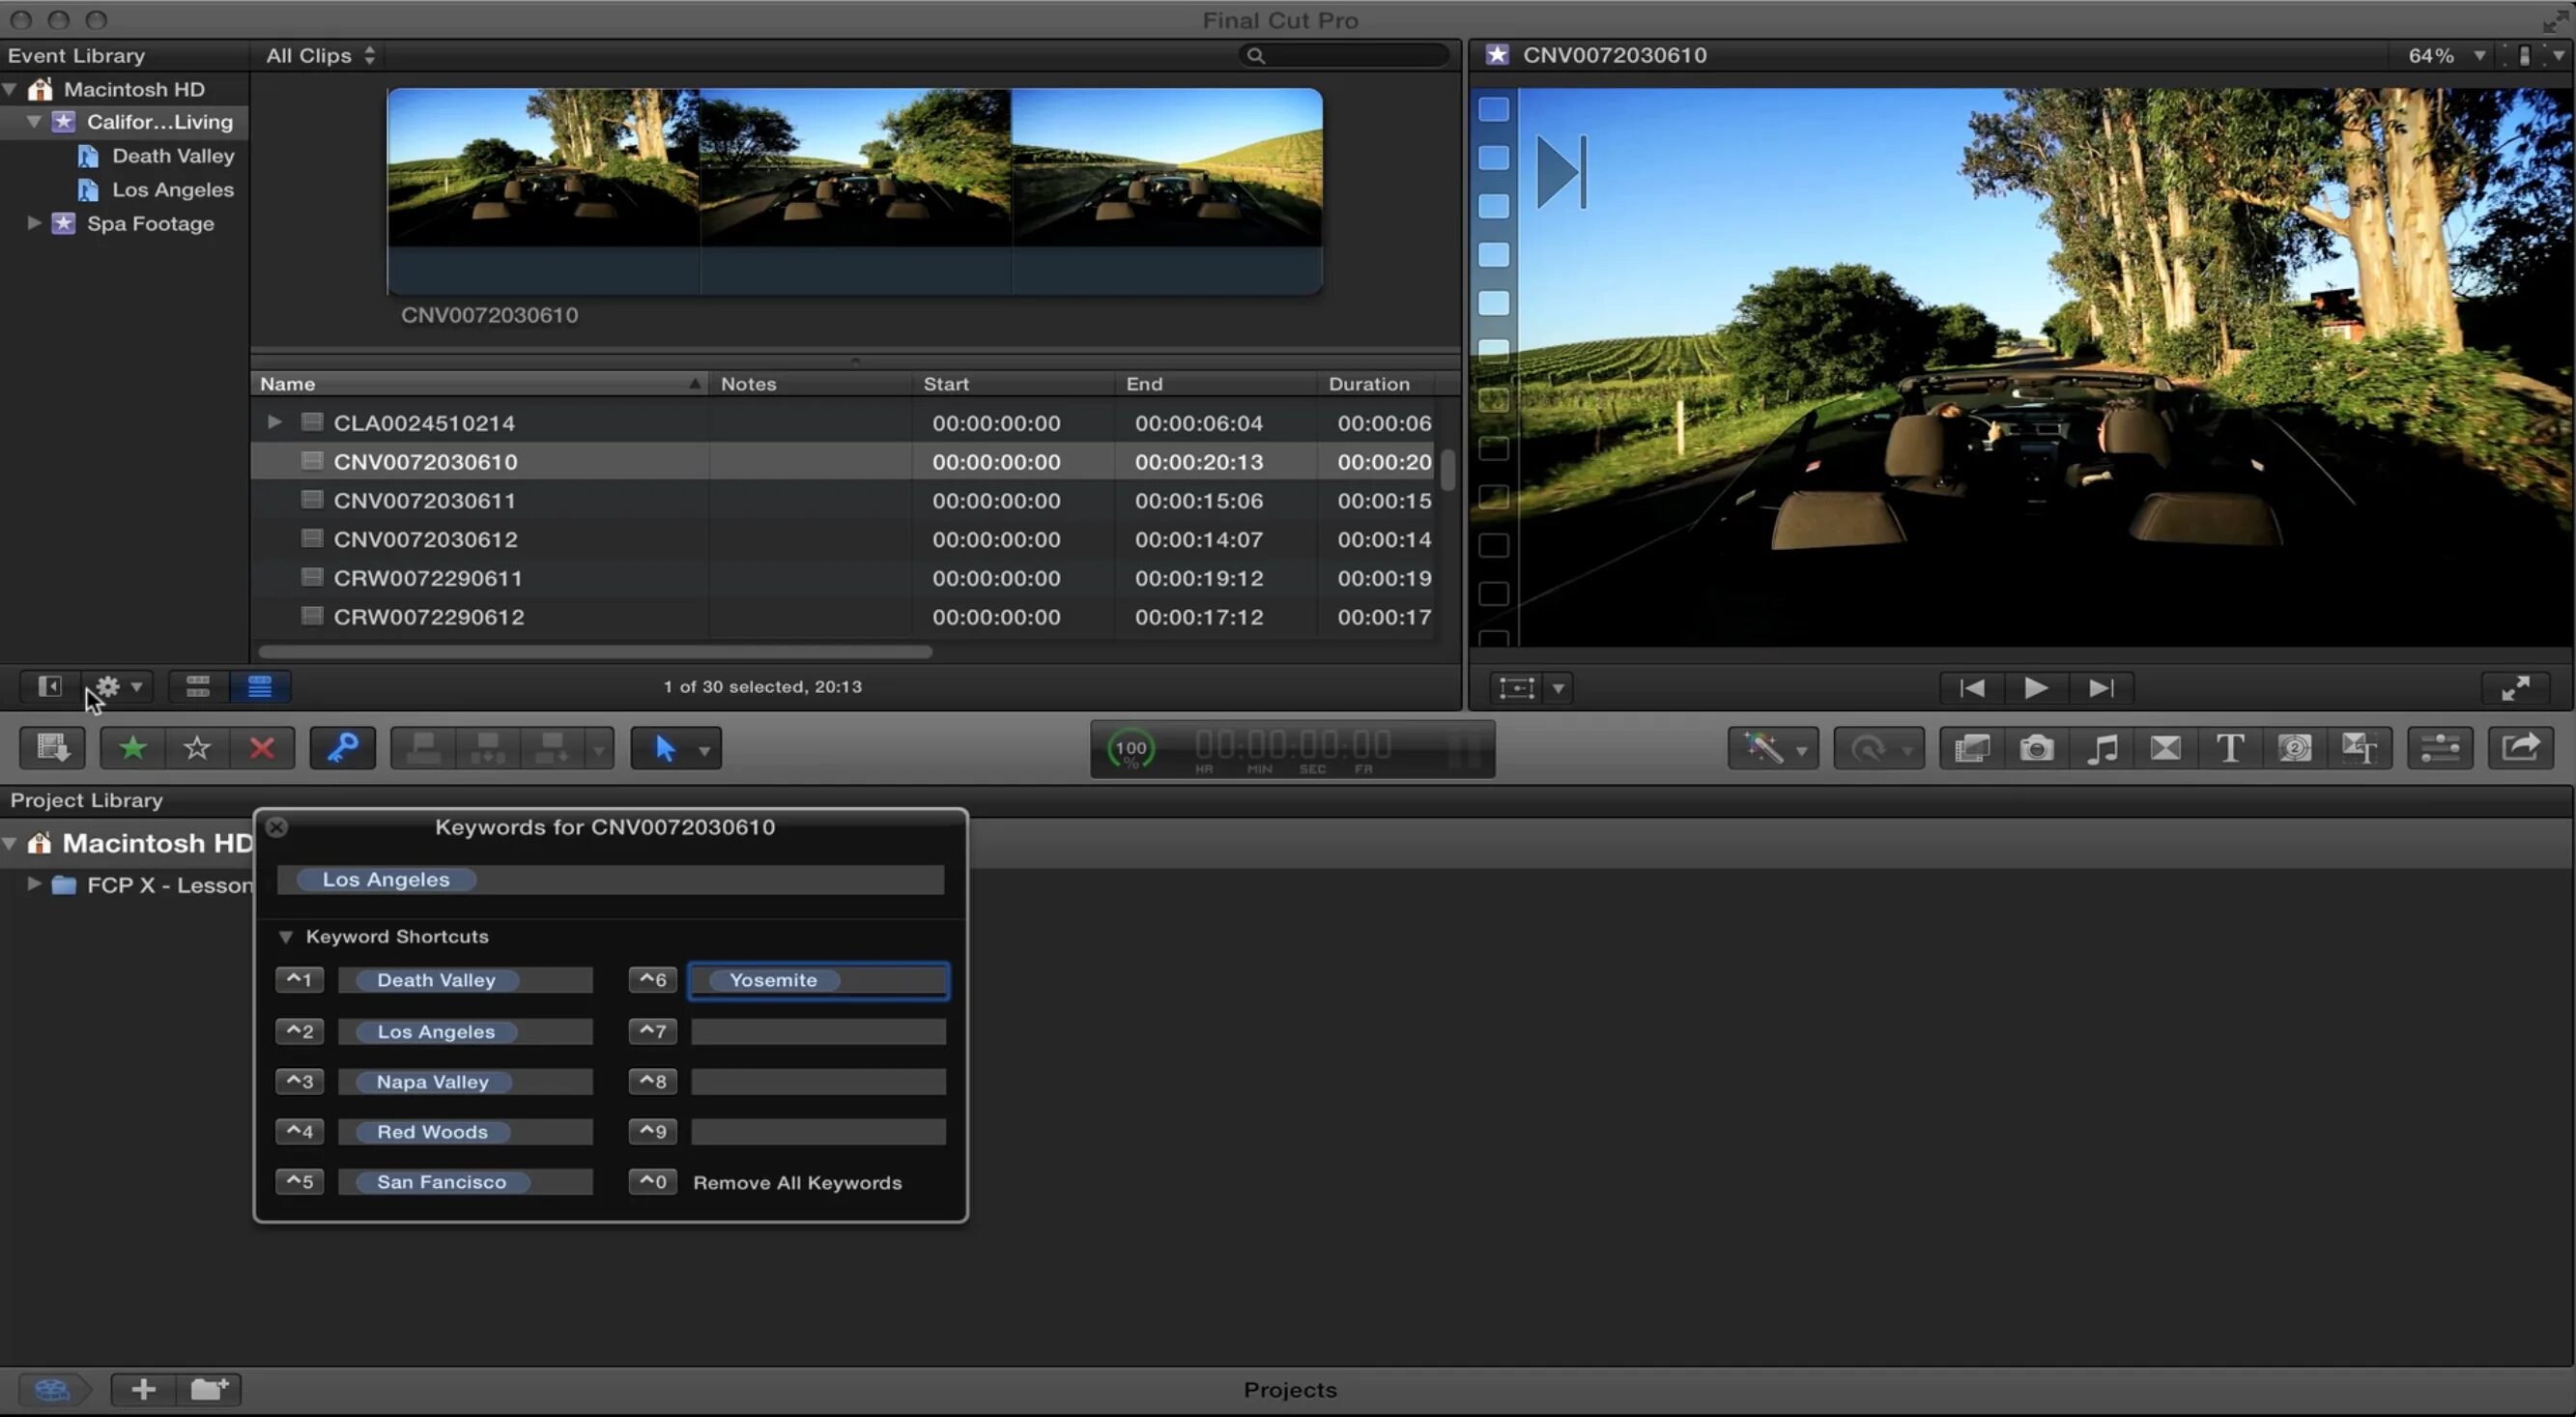
Task: Click the red Reject X button
Action: click(261, 748)
